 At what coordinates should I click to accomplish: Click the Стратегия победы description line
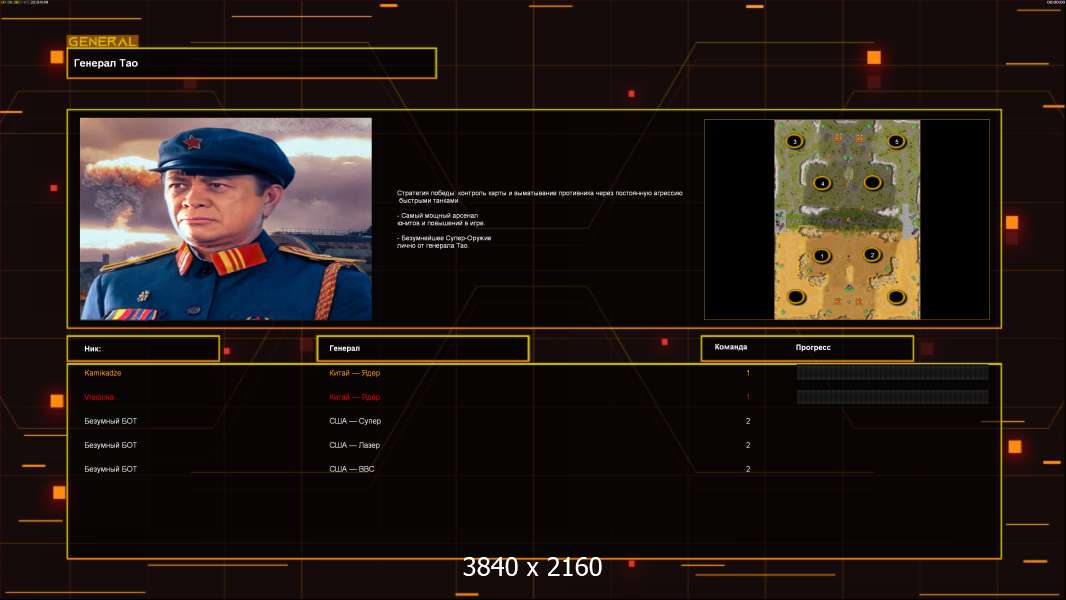click(540, 196)
